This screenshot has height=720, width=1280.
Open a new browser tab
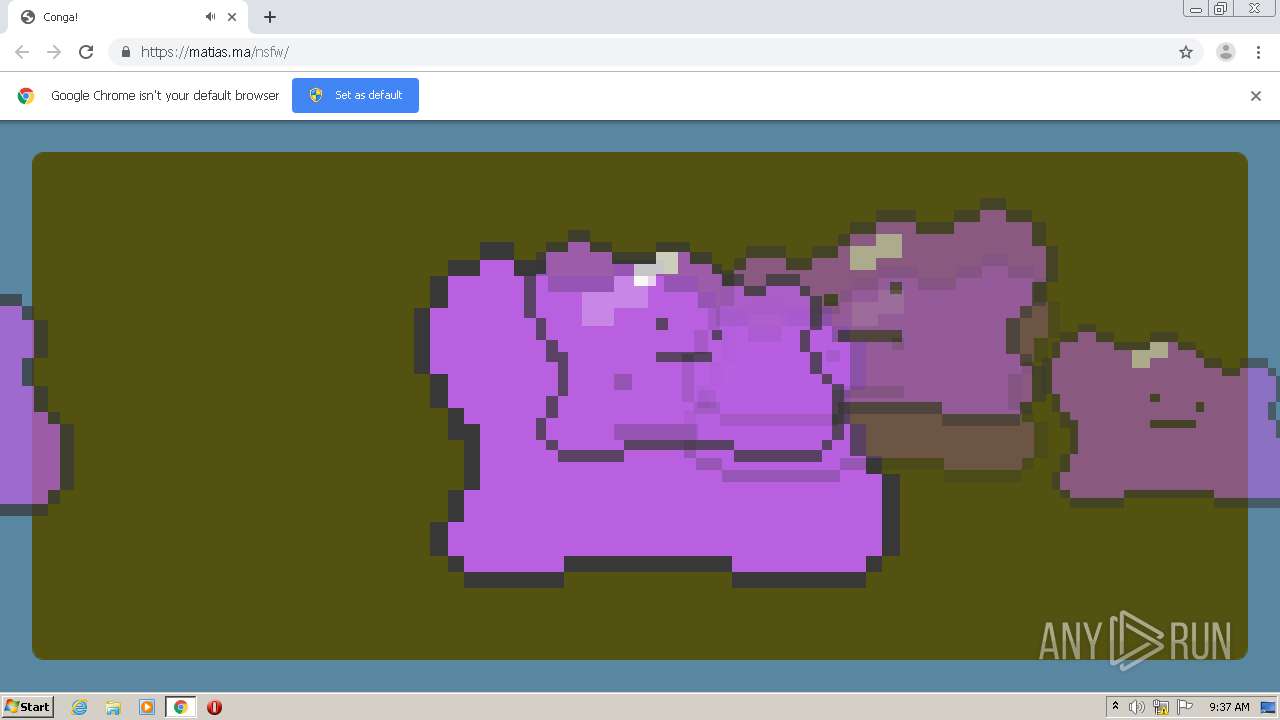pos(270,17)
